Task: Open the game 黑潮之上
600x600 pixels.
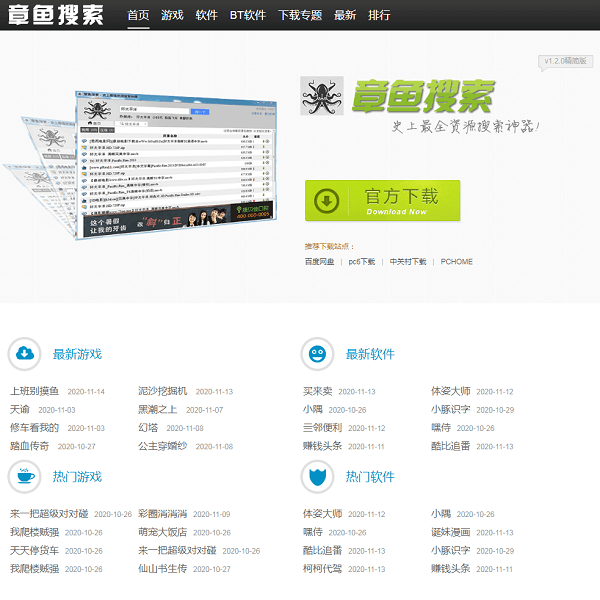Action: coord(158,409)
